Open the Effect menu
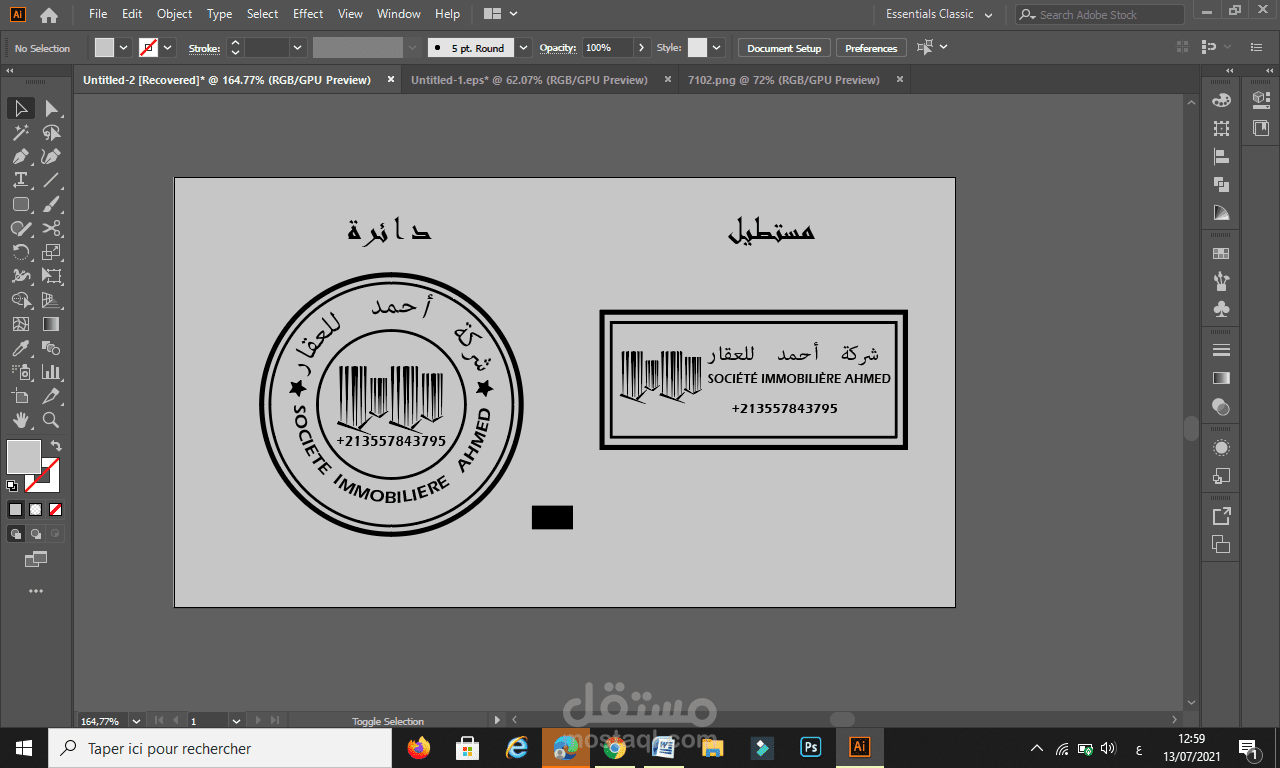This screenshot has width=1280, height=768. pyautogui.click(x=308, y=14)
